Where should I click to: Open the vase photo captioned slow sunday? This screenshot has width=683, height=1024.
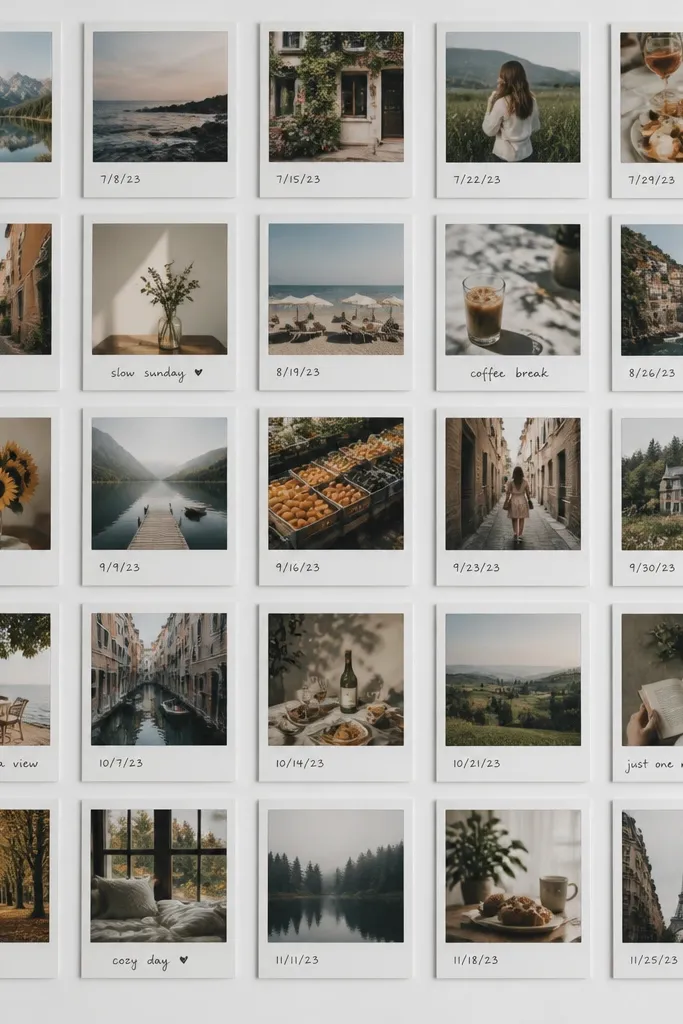159,289
